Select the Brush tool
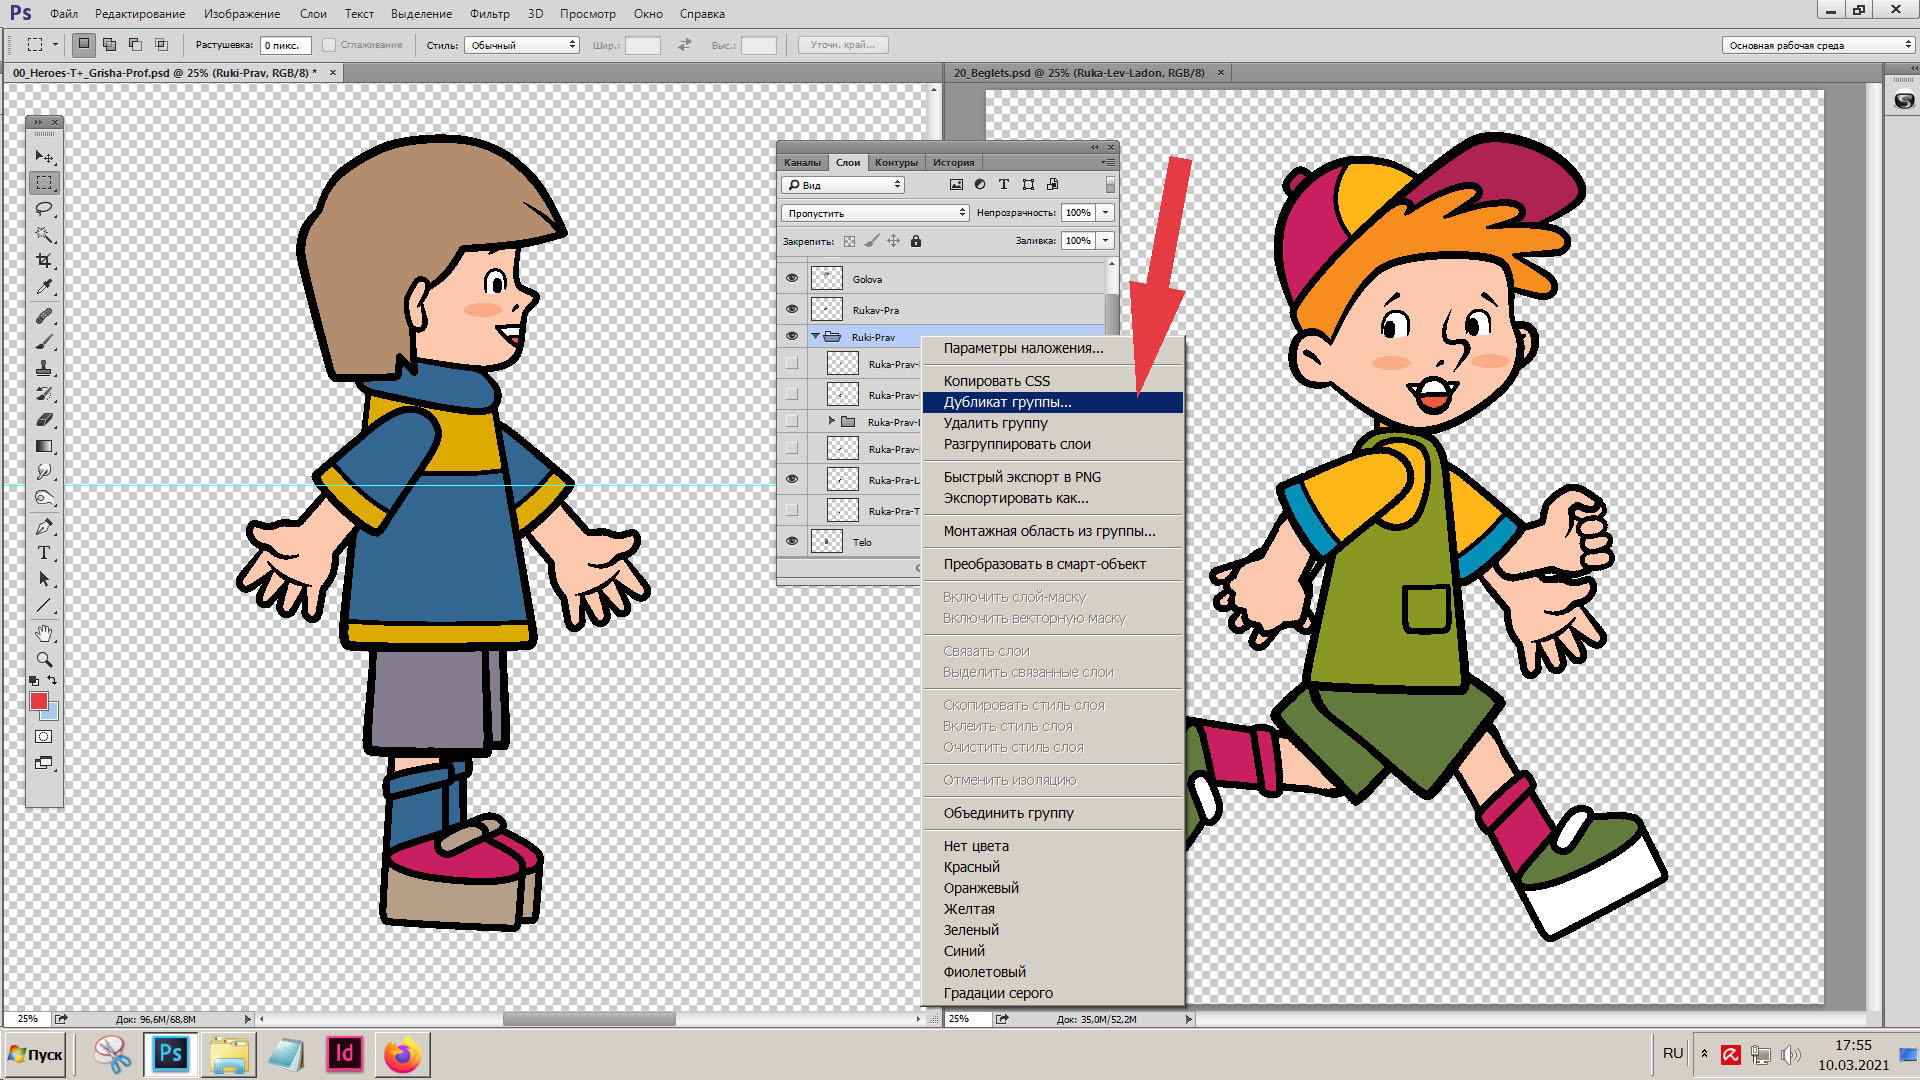 point(44,342)
